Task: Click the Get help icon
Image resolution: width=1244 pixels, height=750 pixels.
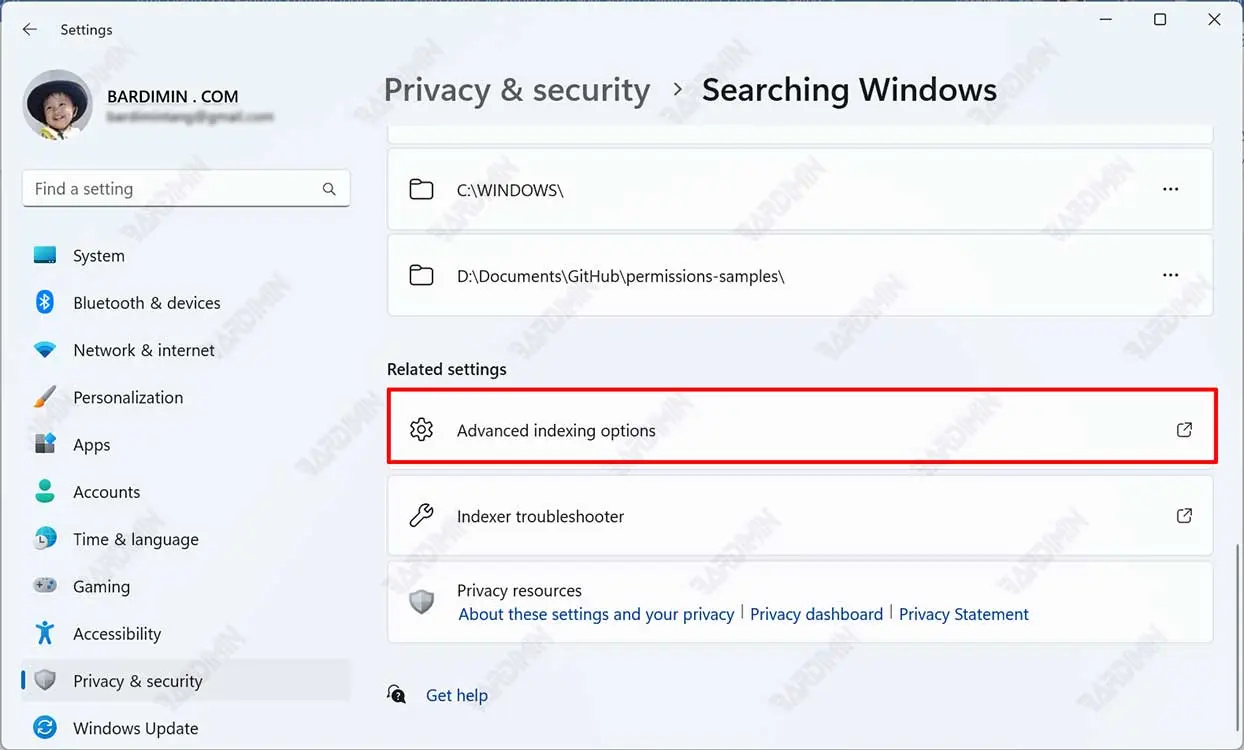Action: 397,695
